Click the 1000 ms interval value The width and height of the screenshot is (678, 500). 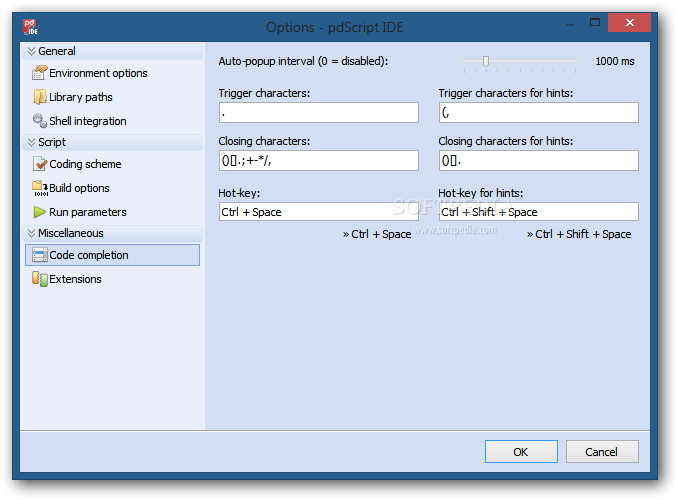pos(614,61)
